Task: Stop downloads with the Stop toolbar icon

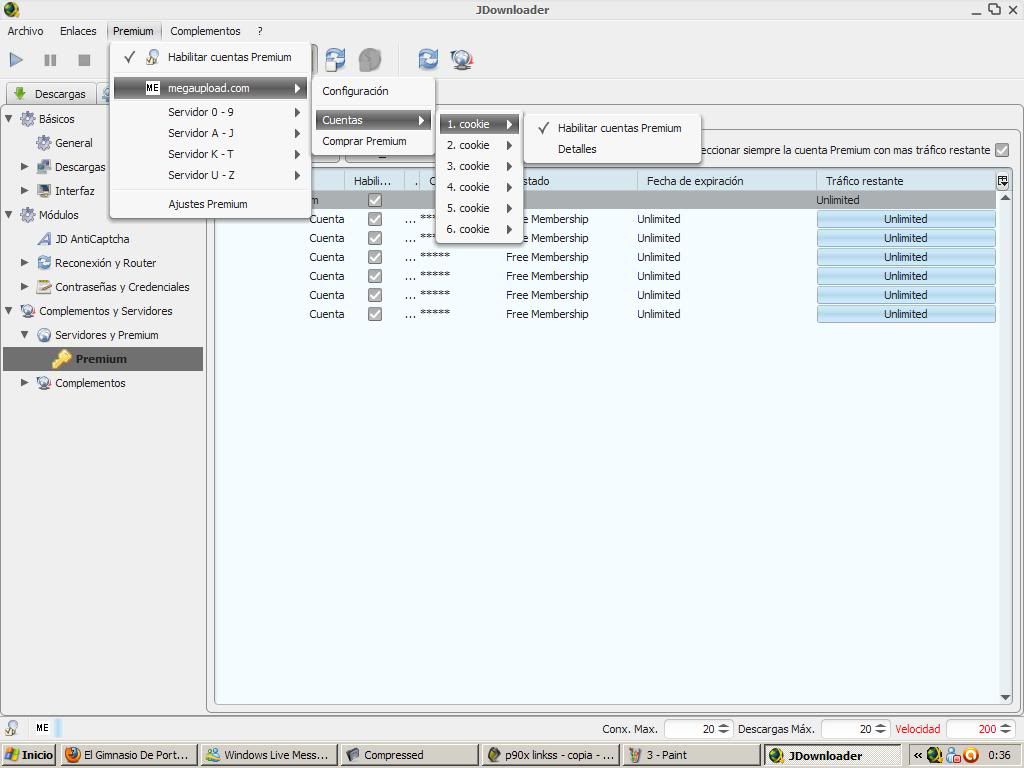Action: click(84, 60)
